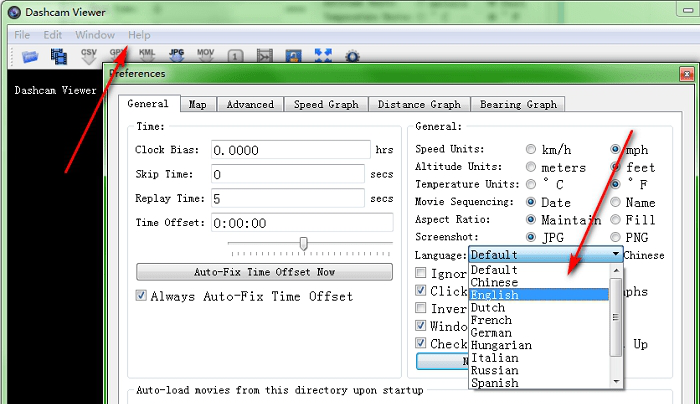Select the General tab
This screenshot has height=420, width=700.
pos(148,104)
